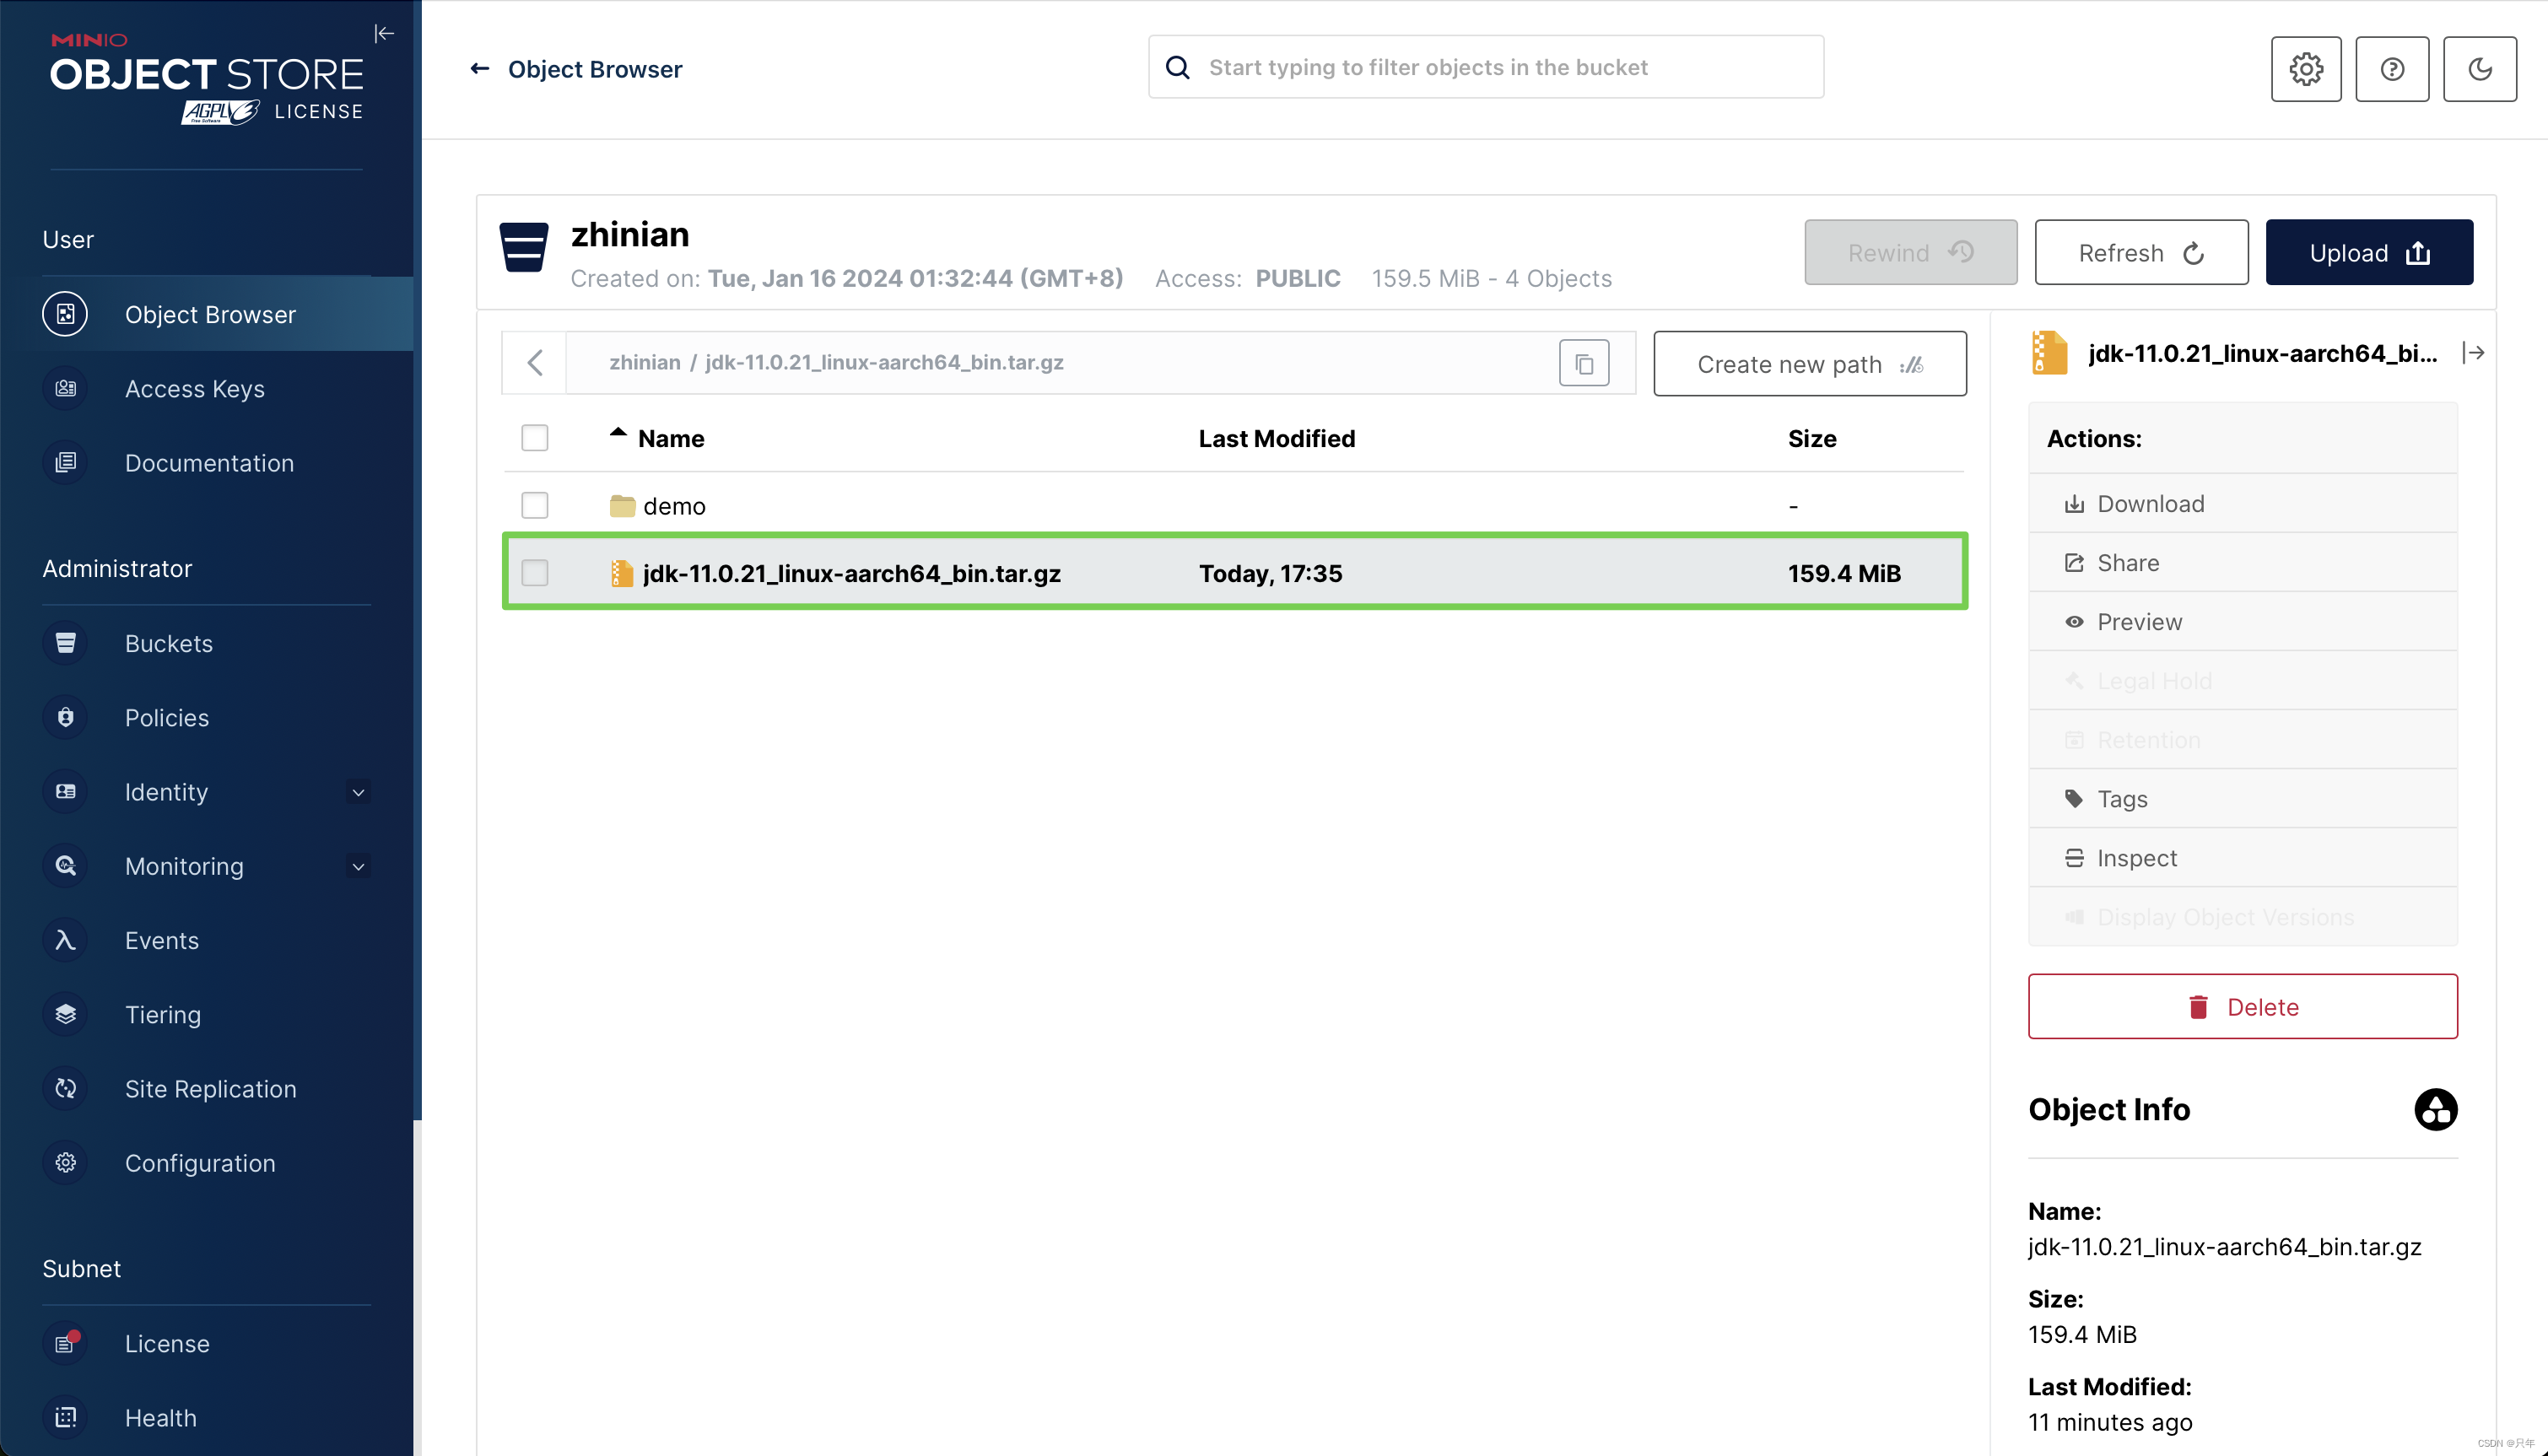
Task: Click the Object Browser header link
Action: (595, 69)
